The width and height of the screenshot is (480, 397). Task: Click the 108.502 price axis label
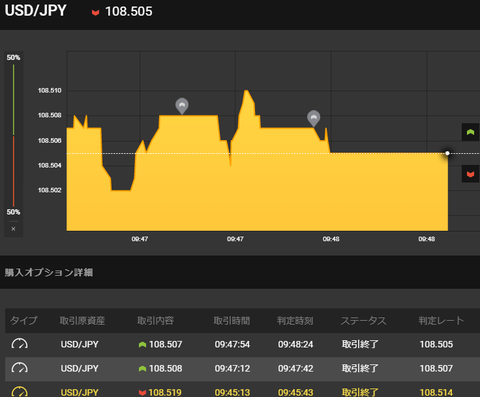(x=50, y=190)
